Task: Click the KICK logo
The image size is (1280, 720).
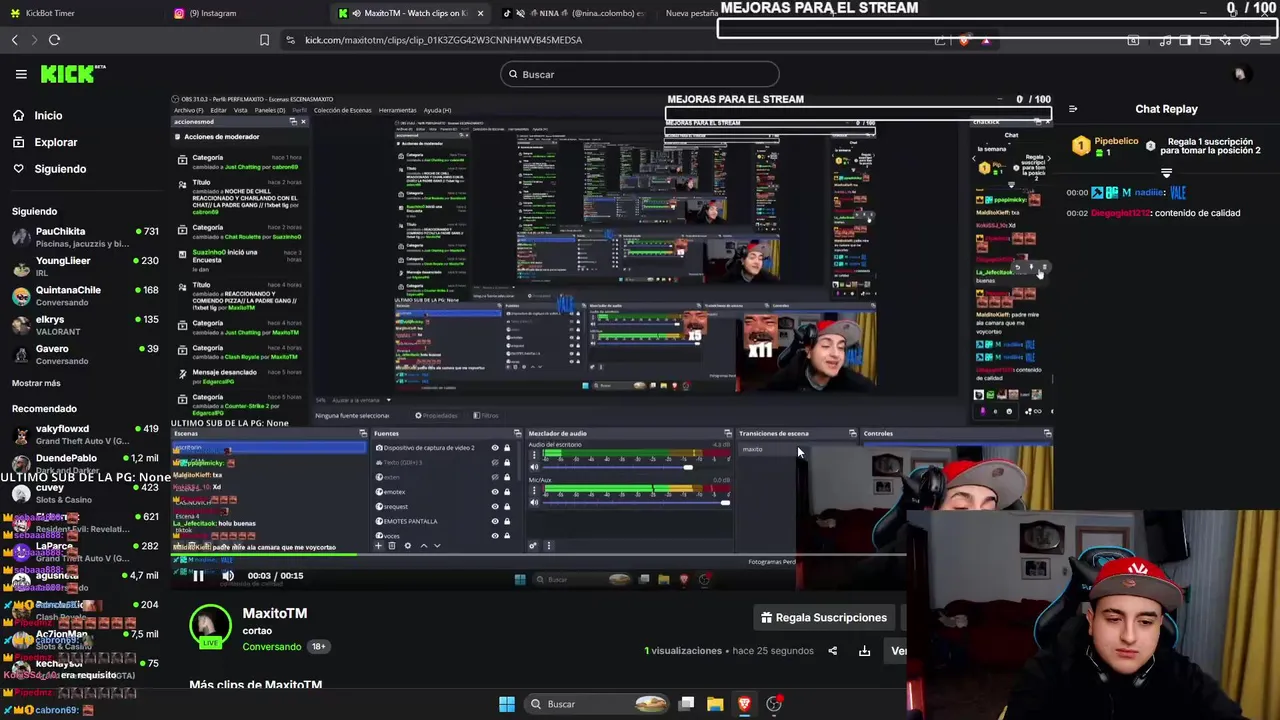Action: [73, 74]
